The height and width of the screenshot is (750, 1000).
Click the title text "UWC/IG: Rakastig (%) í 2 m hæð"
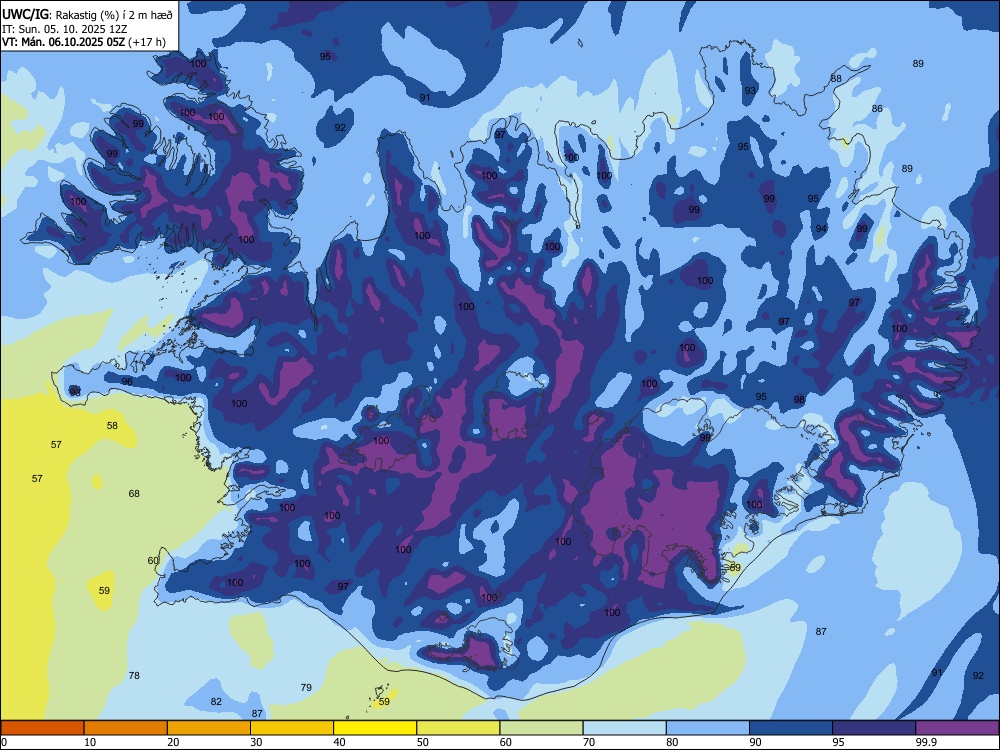tap(87, 15)
